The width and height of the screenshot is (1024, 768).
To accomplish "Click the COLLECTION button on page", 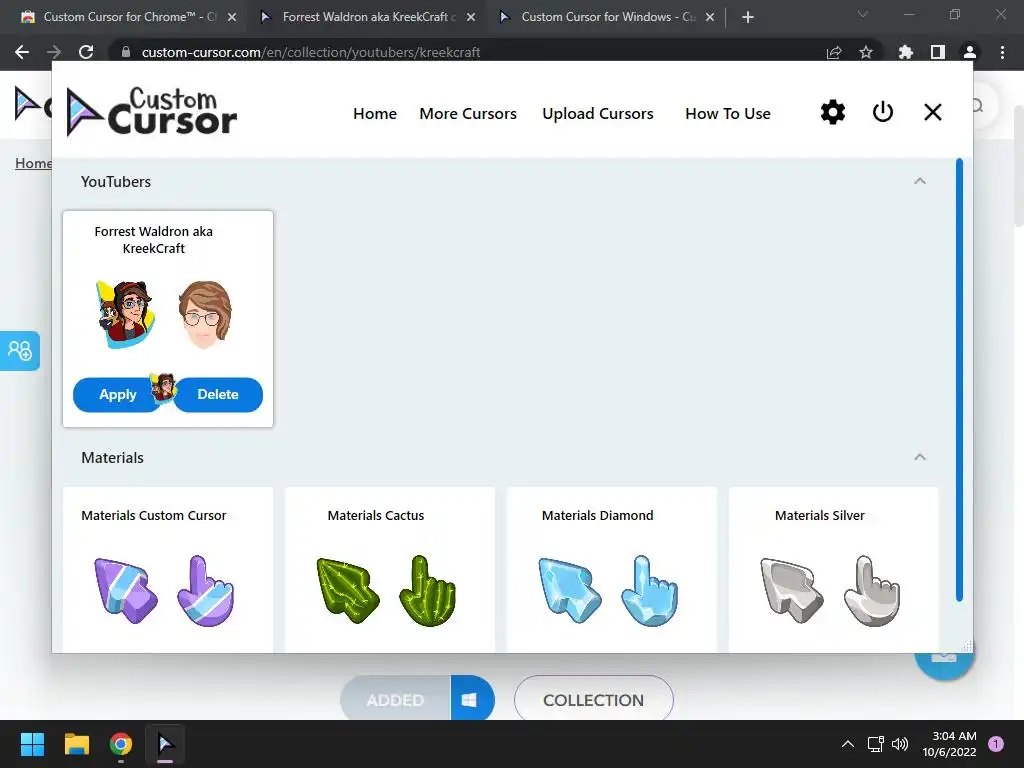I will coord(594,699).
